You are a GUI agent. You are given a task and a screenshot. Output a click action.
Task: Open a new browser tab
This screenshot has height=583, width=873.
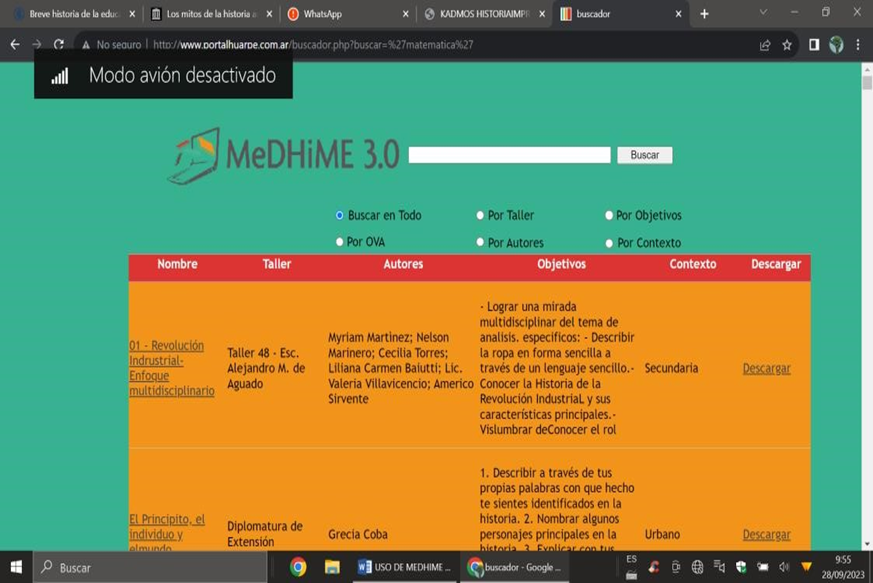pos(704,14)
